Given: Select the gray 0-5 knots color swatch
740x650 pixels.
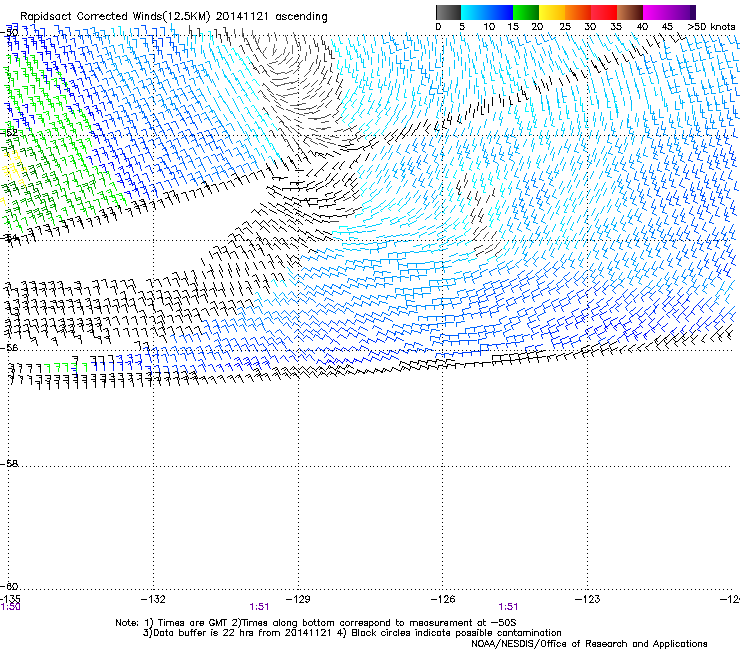Looking at the screenshot, I should (449, 12).
